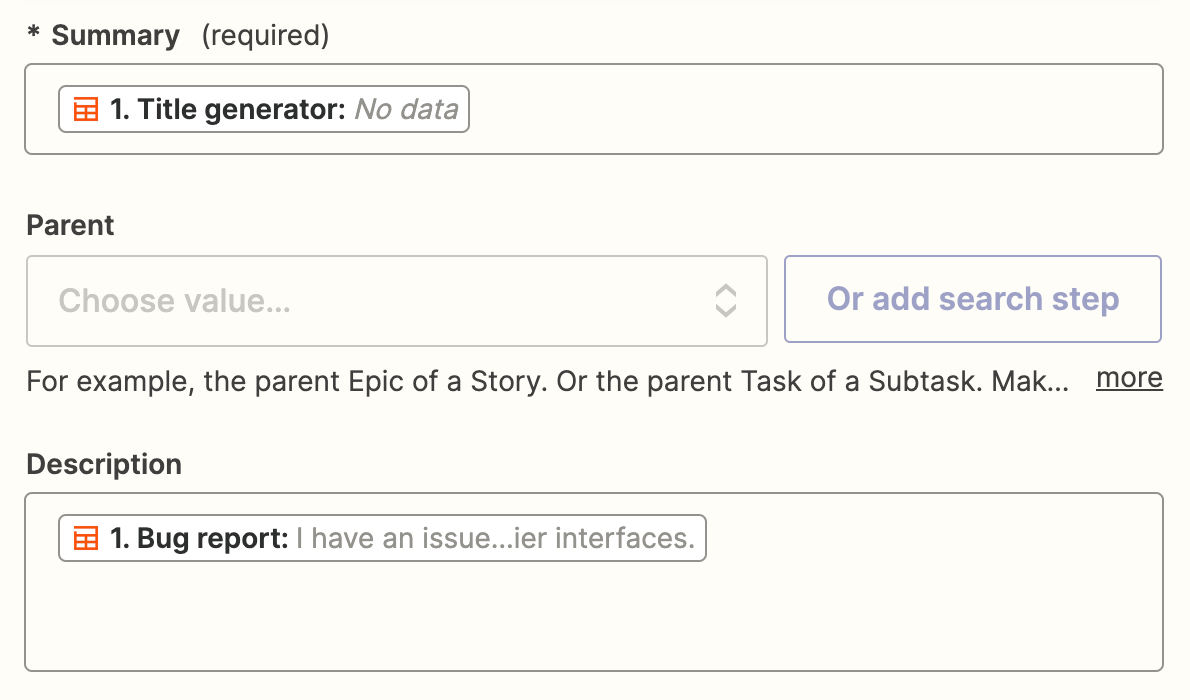This screenshot has width=1190, height=700.
Task: Click the "Parent" field label
Action: (70, 226)
